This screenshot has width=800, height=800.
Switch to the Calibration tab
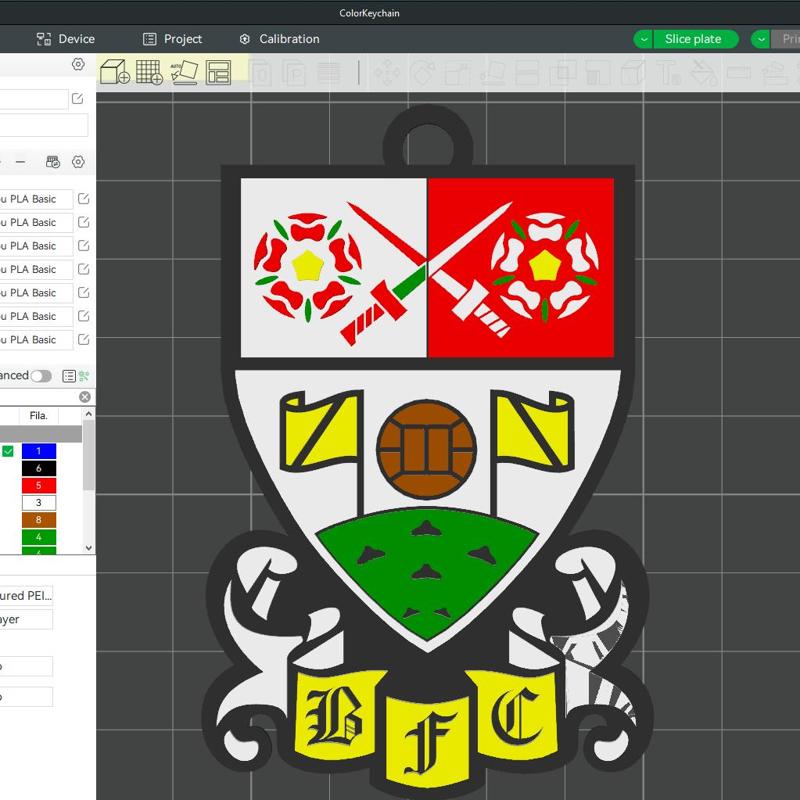(x=279, y=39)
